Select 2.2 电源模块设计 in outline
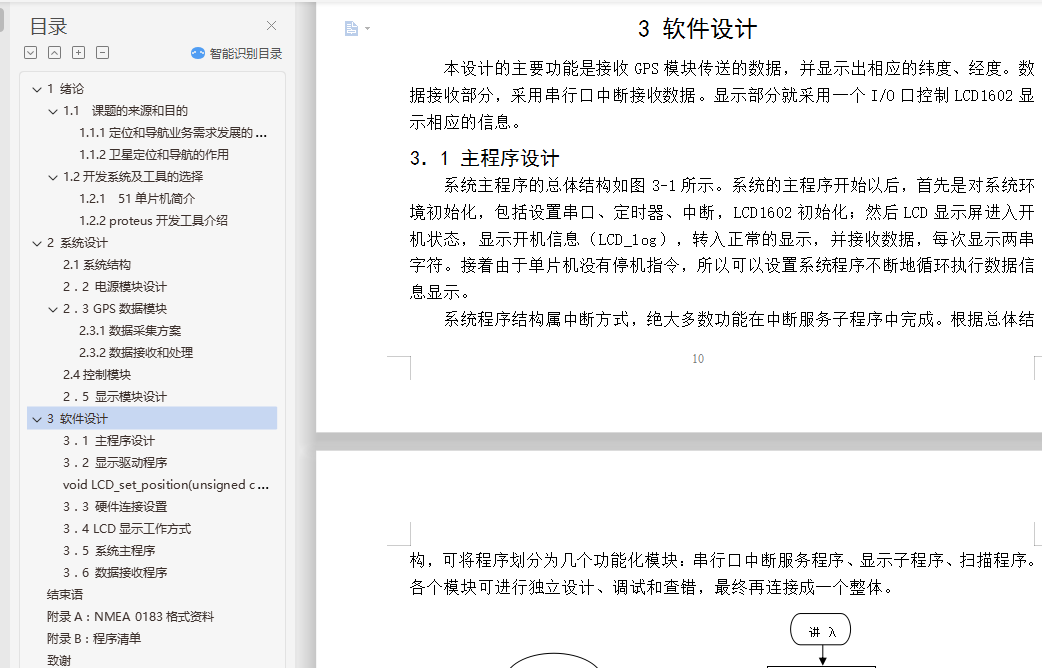The width and height of the screenshot is (1042, 668). pyautogui.click(x=115, y=286)
